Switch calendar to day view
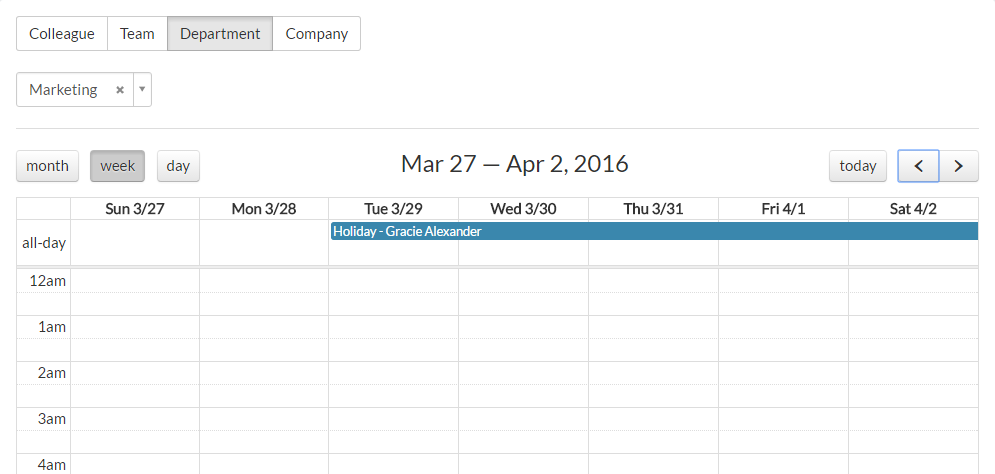The height and width of the screenshot is (474, 995). click(x=178, y=166)
